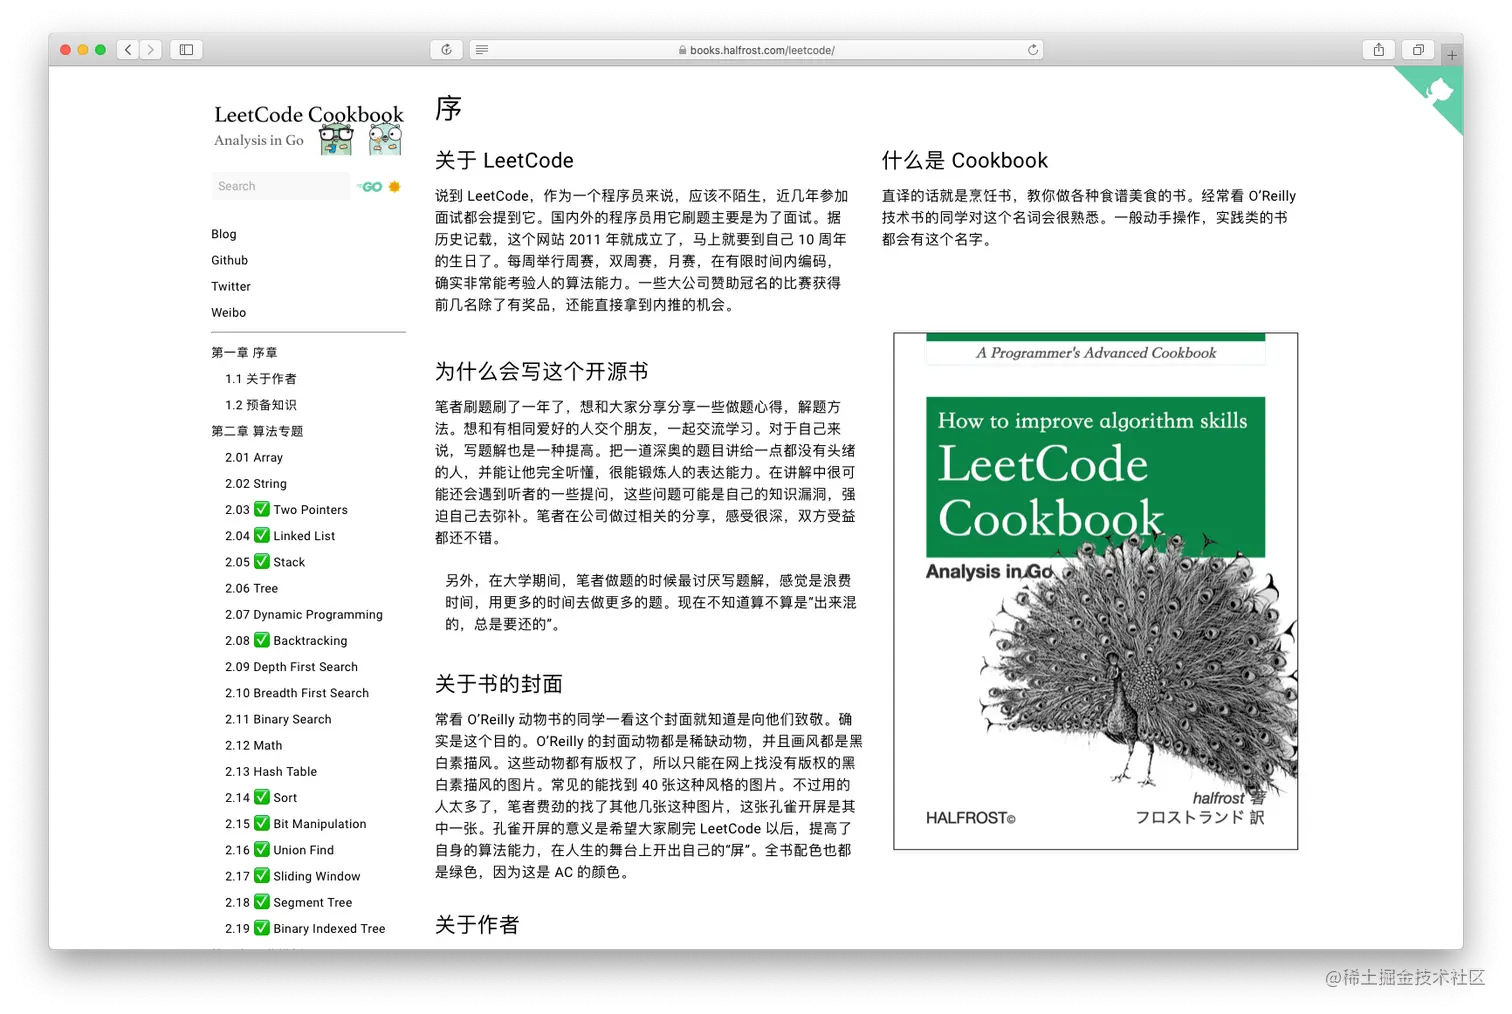Click the privacy report toolbar button
The width and height of the screenshot is (1512, 1014).
[446, 49]
